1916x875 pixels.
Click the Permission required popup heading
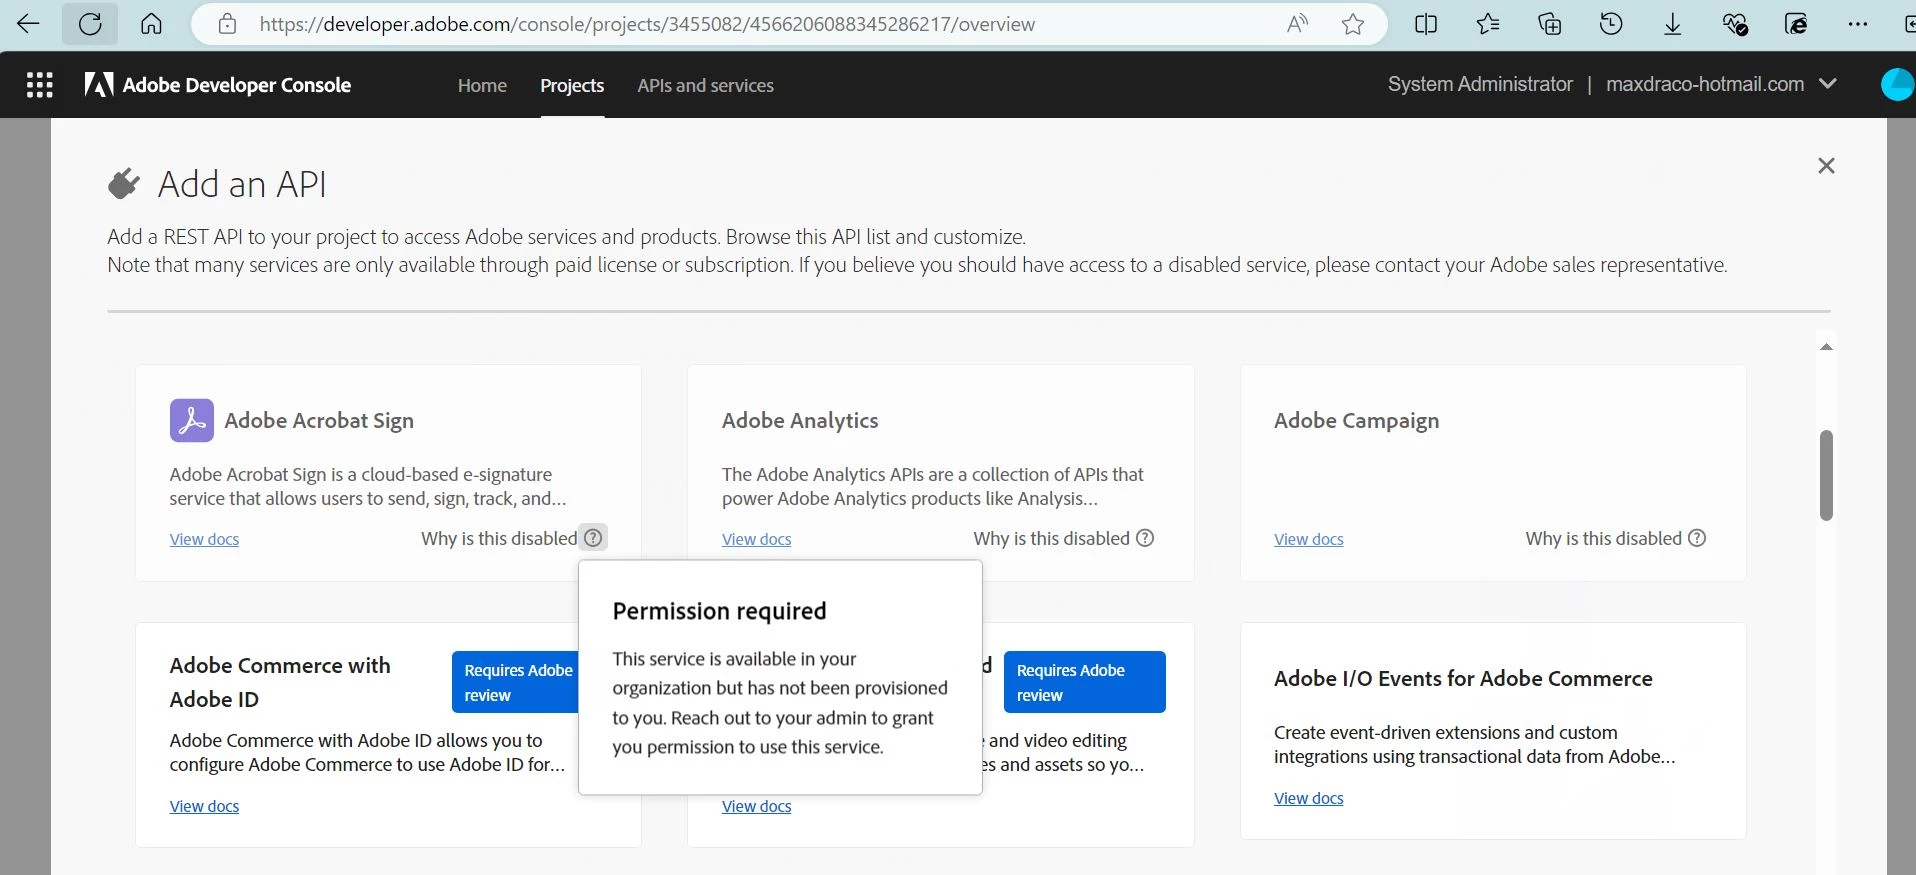(x=719, y=611)
